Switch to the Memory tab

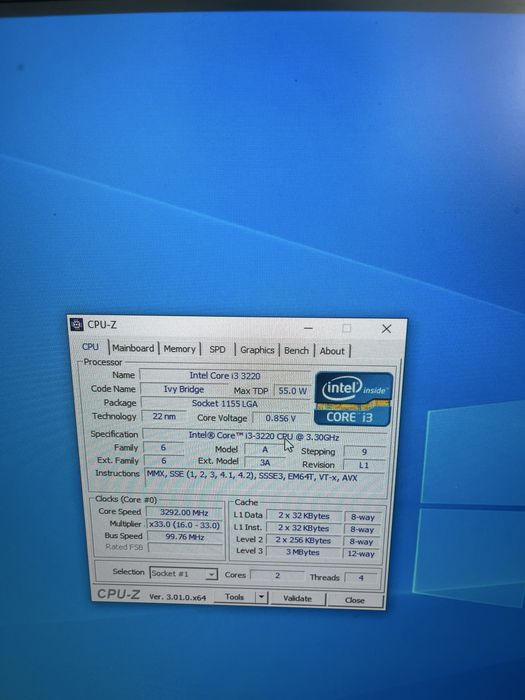click(x=179, y=349)
